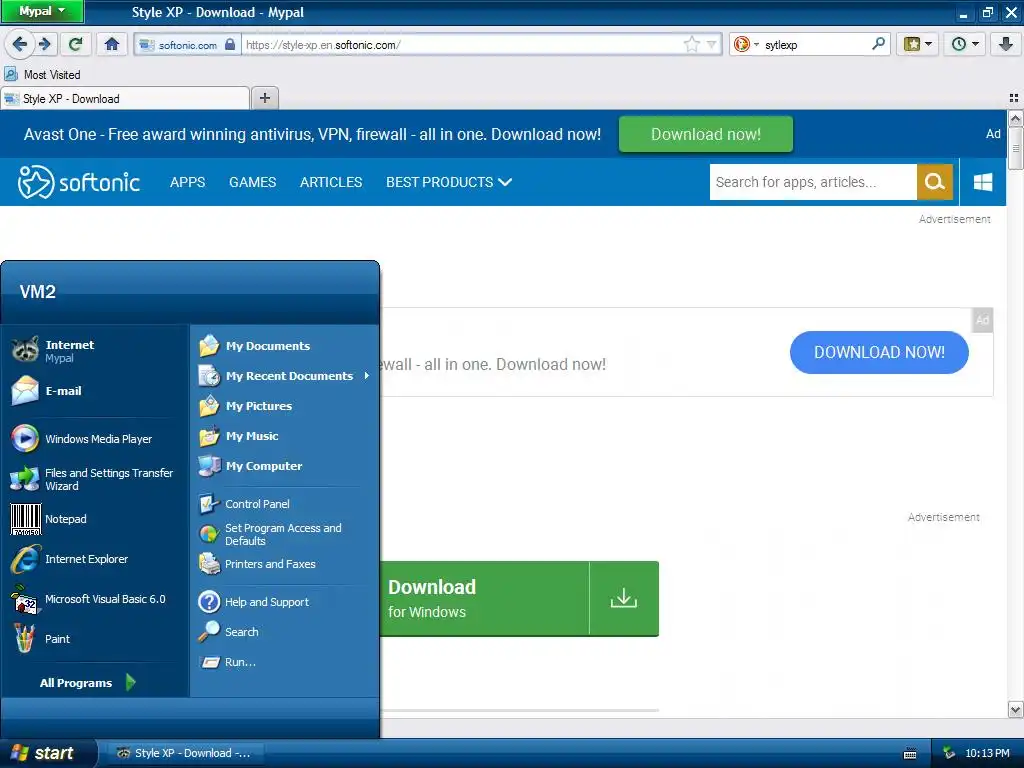Expand All Programs in Start menu

88,682
